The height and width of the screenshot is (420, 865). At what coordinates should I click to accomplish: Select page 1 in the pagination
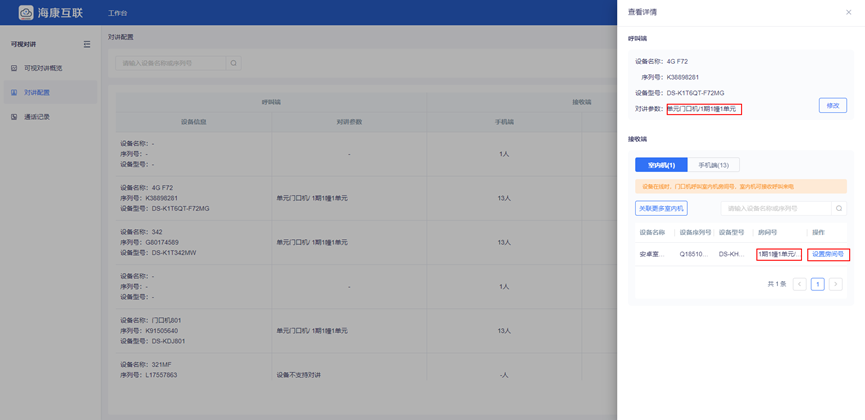pos(817,285)
